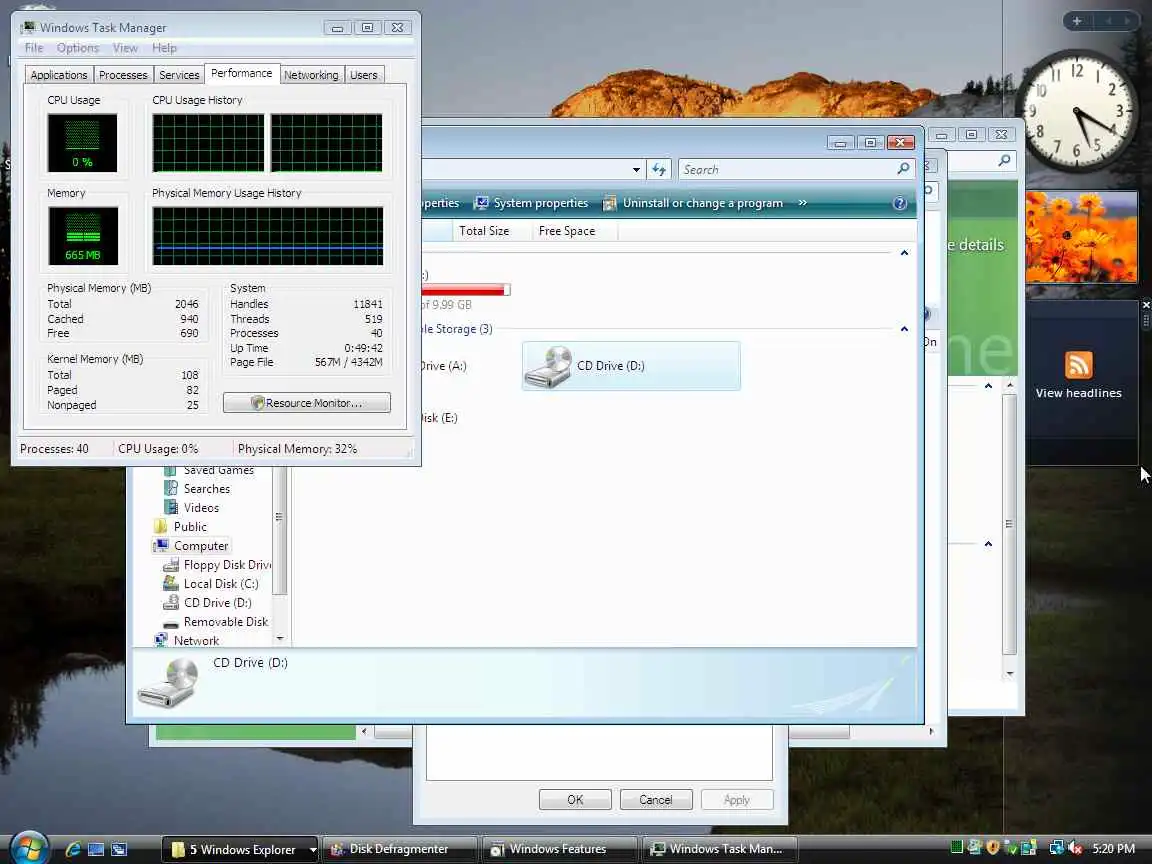Open Explorer's blue help question mark
This screenshot has width=1152, height=864.
pos(899,204)
